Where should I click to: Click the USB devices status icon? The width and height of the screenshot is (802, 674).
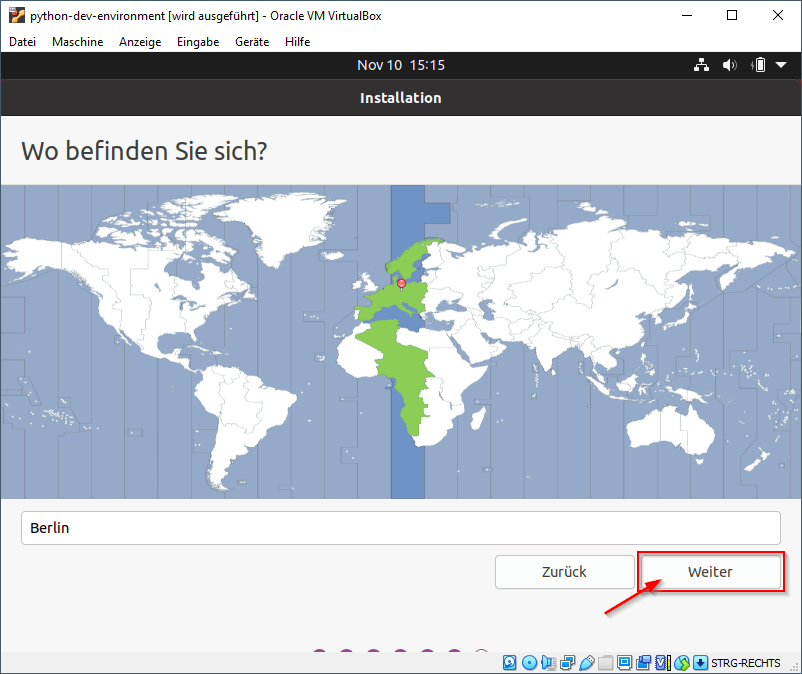pos(588,663)
